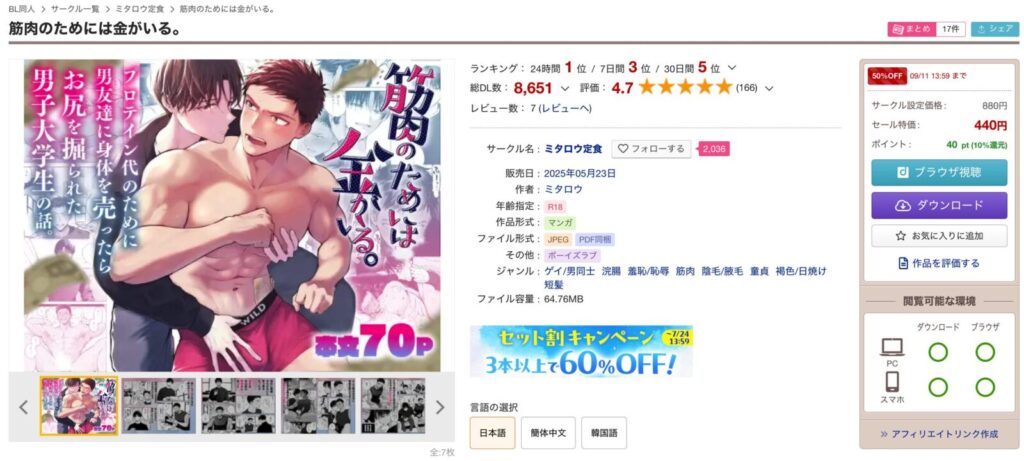Screen dimensions: 1024x461
Task: Select 簡体中文 language option
Action: [x=548, y=433]
